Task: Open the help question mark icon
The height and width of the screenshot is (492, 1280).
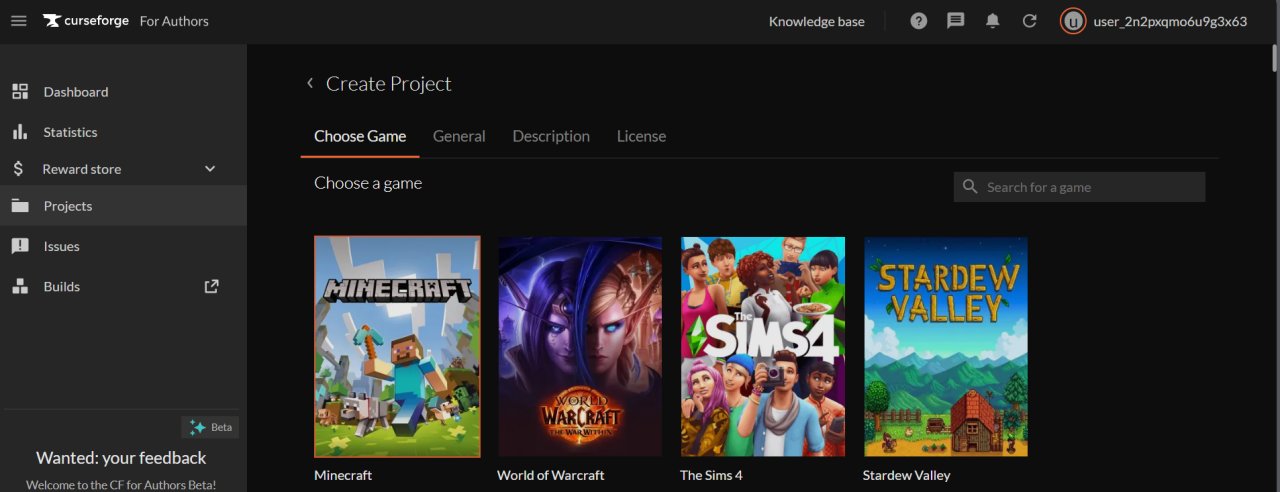Action: coord(919,21)
